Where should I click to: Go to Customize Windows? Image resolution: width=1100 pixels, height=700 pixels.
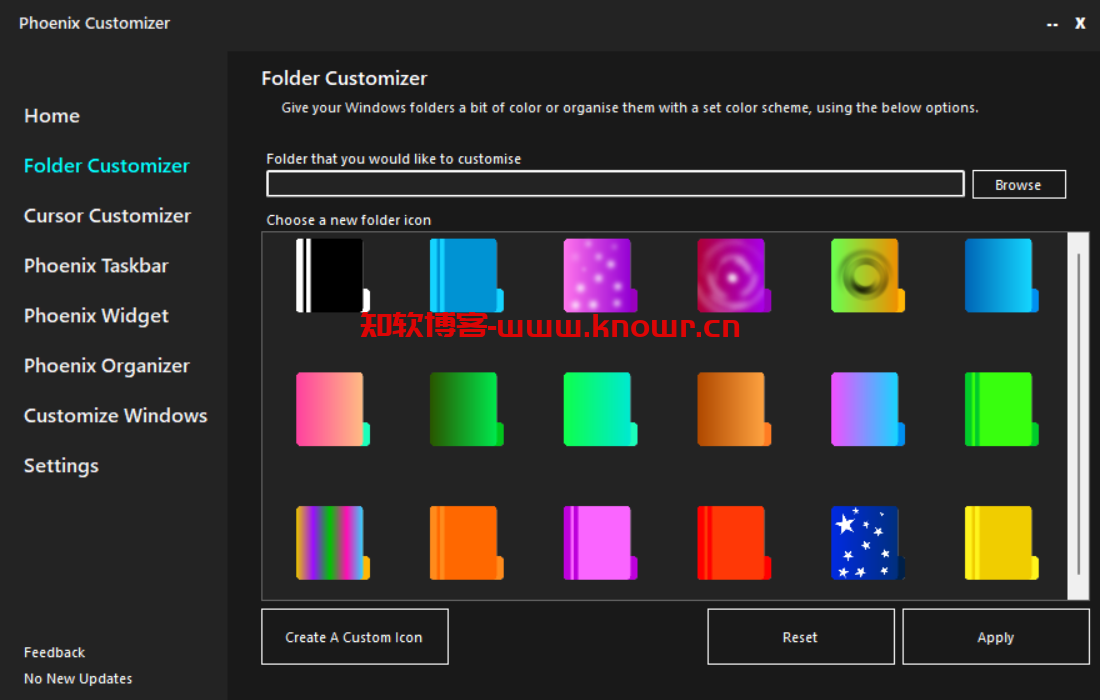click(116, 415)
